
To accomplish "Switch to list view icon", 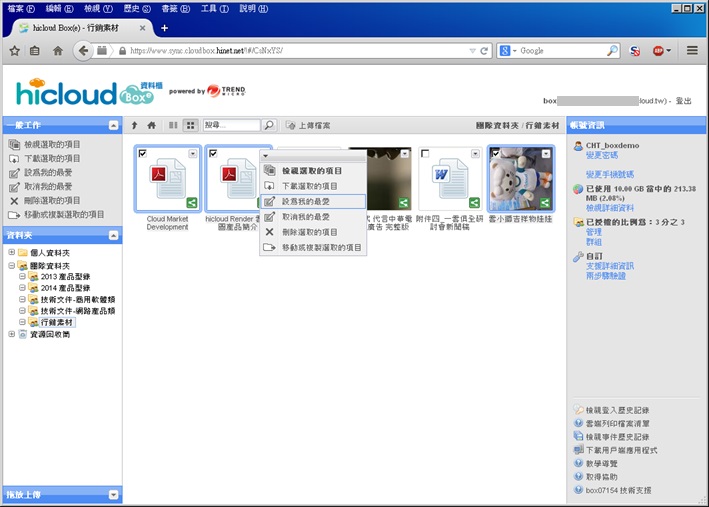I will pos(173,125).
